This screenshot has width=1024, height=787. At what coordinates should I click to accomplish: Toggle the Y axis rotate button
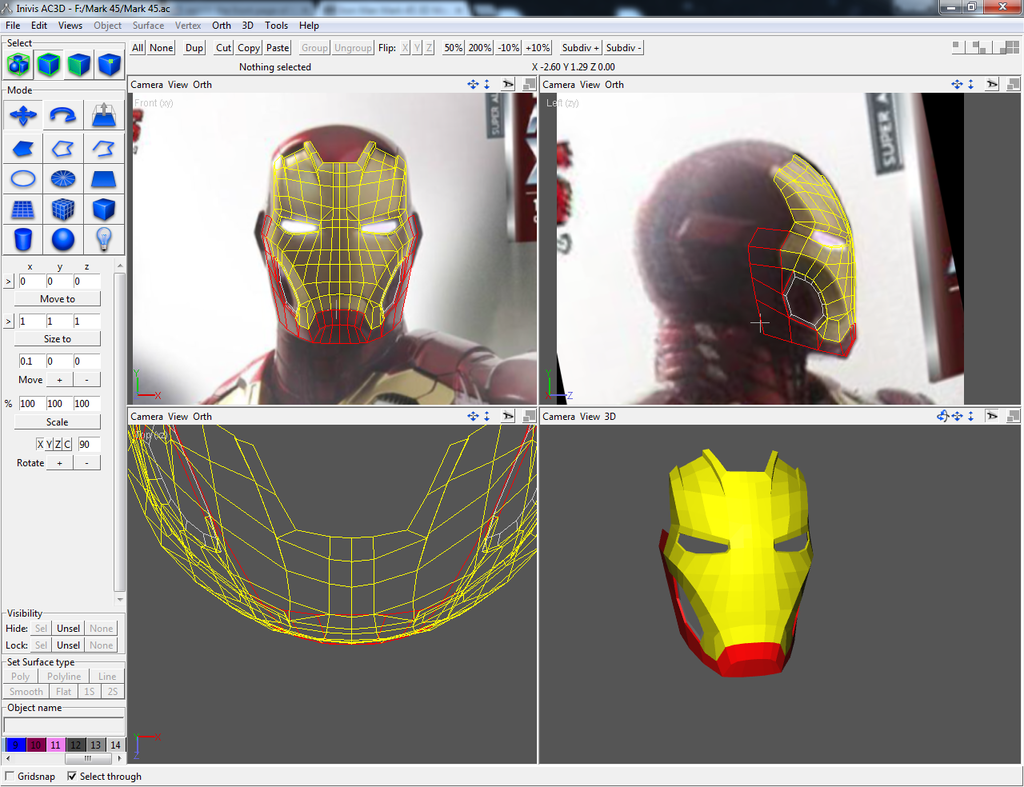pyautogui.click(x=49, y=444)
